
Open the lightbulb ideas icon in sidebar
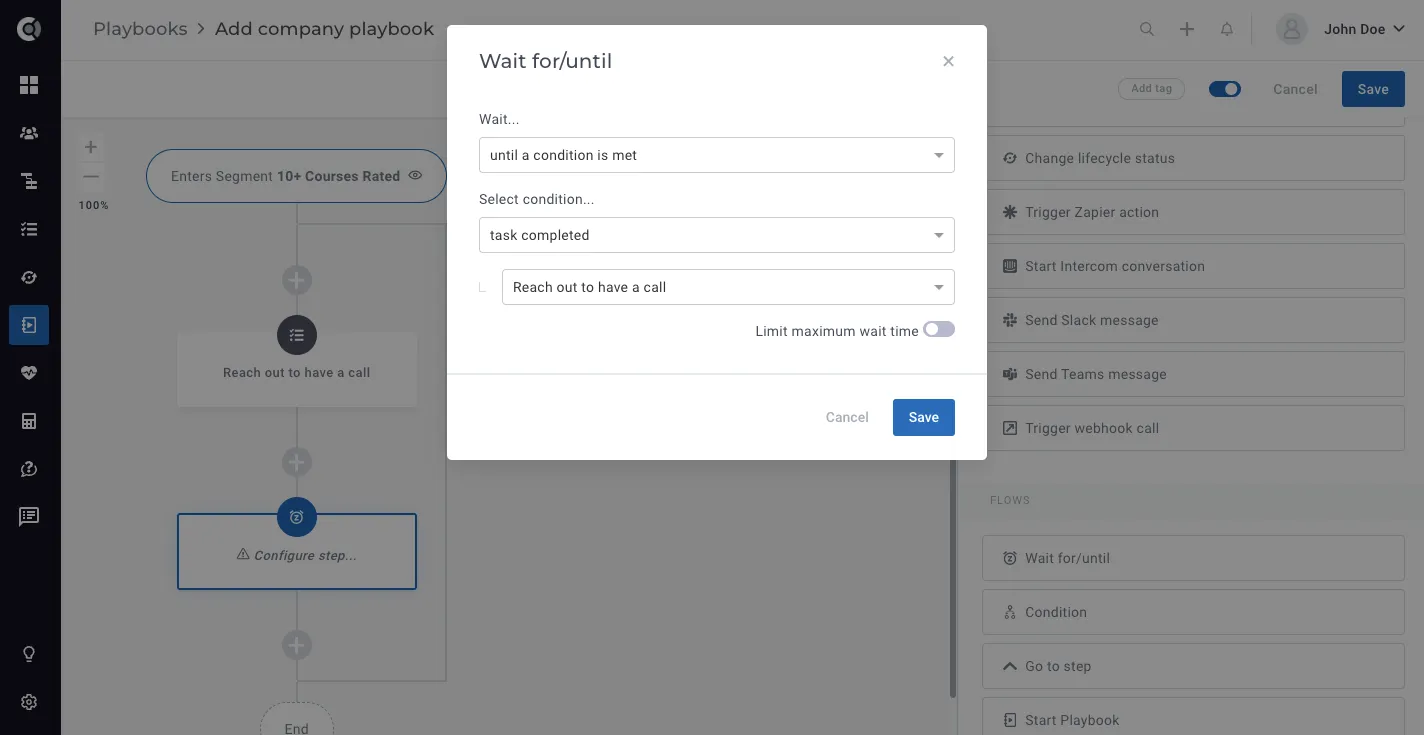click(29, 654)
